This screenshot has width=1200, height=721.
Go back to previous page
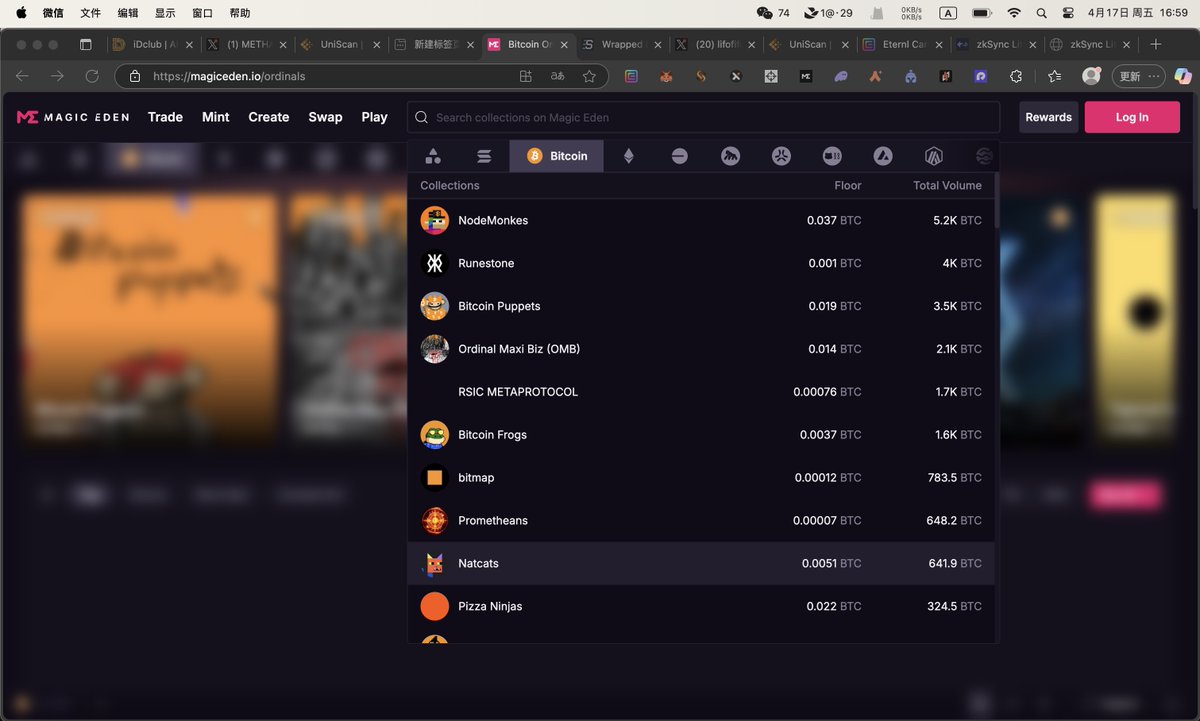22,76
